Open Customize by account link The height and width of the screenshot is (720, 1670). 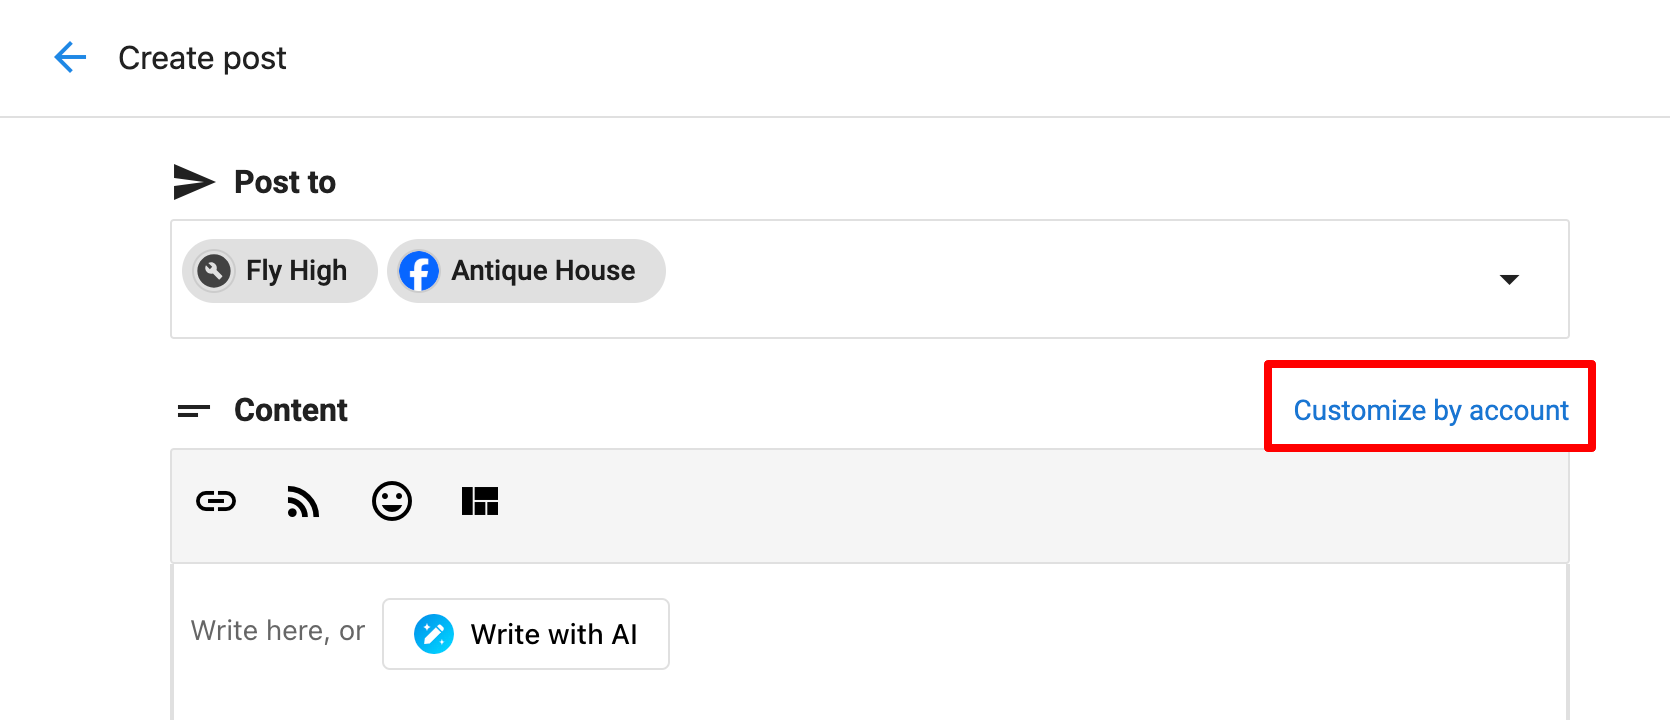pyautogui.click(x=1430, y=410)
